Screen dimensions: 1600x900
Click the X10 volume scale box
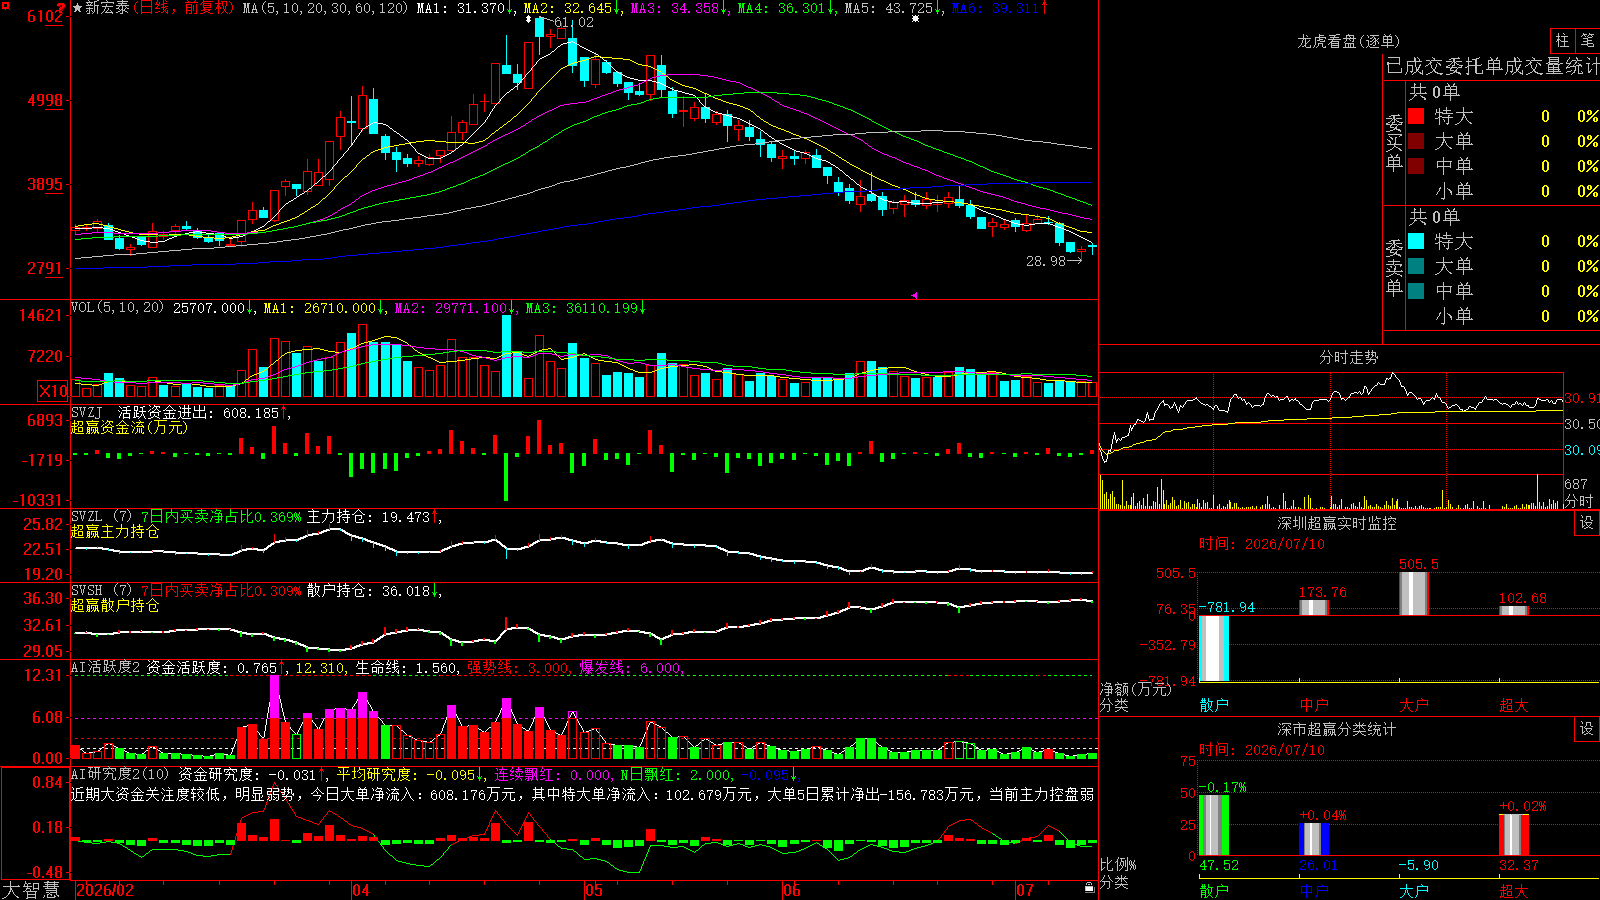point(53,391)
